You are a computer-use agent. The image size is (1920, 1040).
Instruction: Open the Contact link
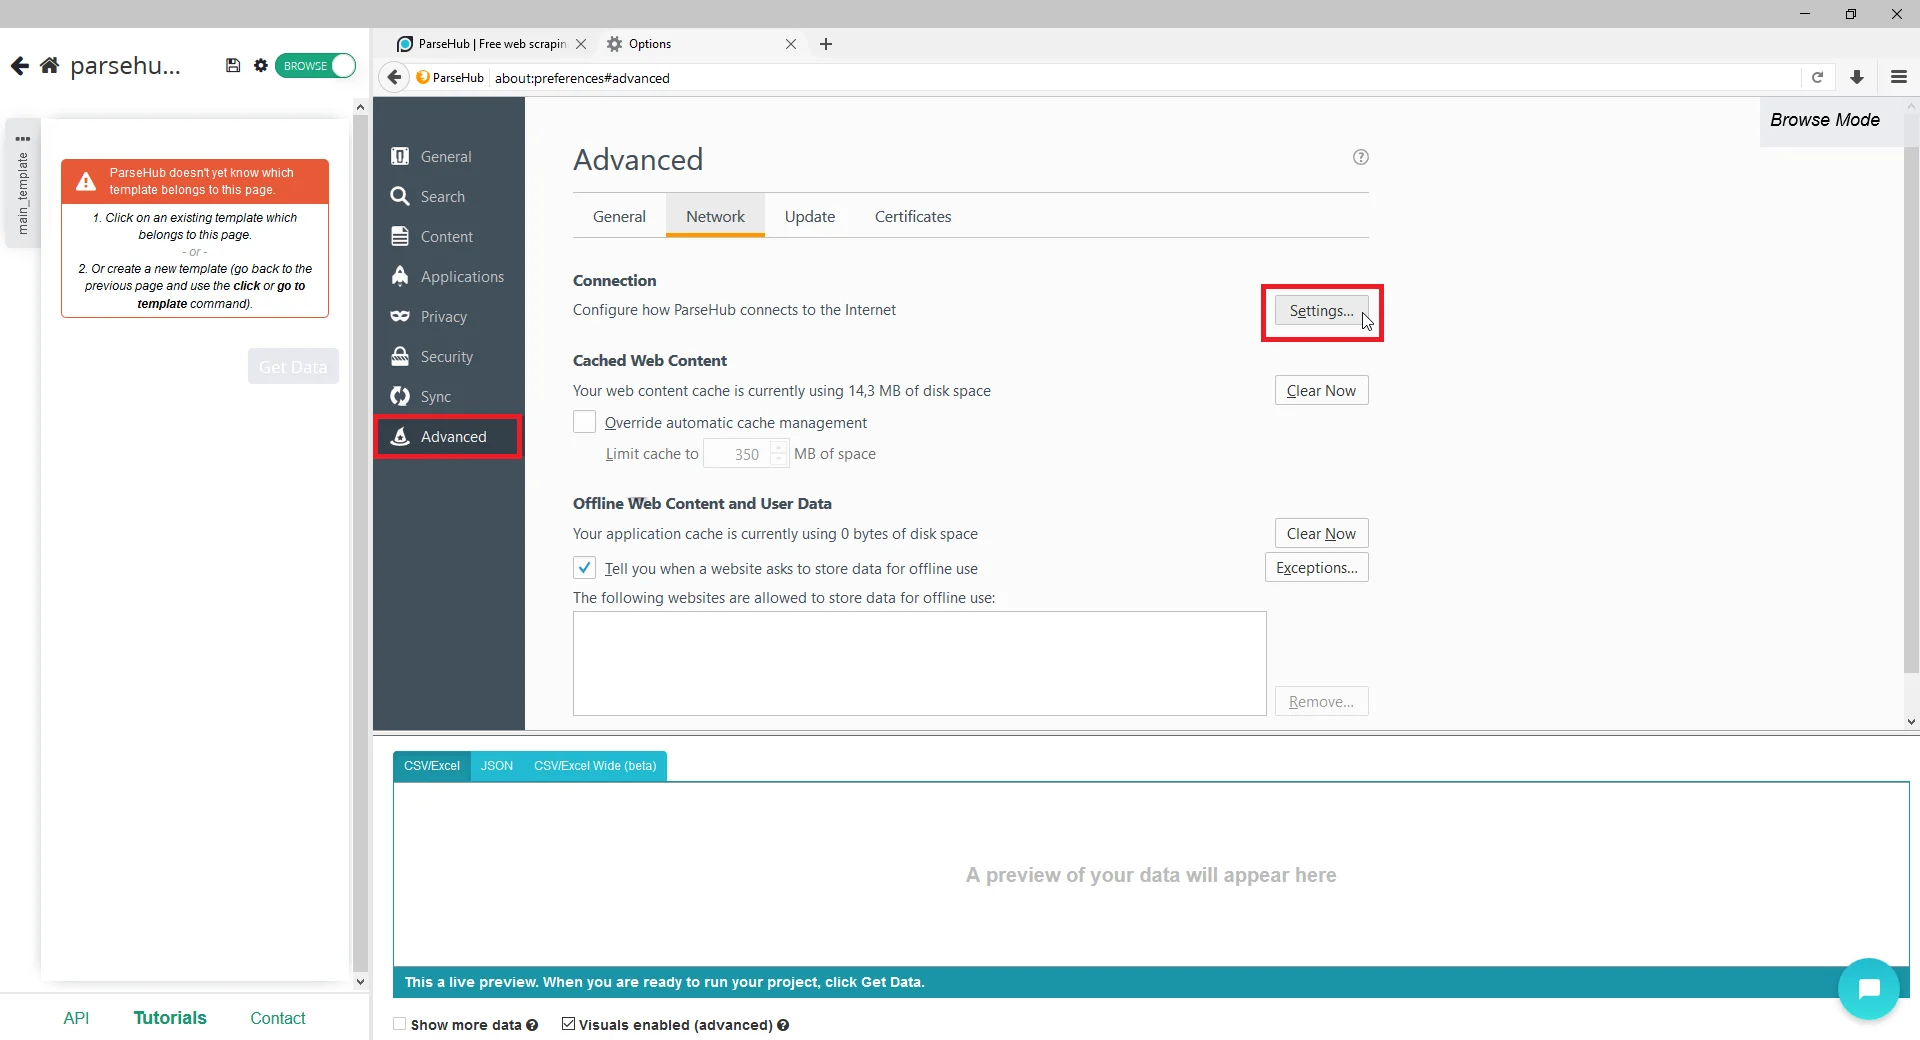tap(278, 1018)
